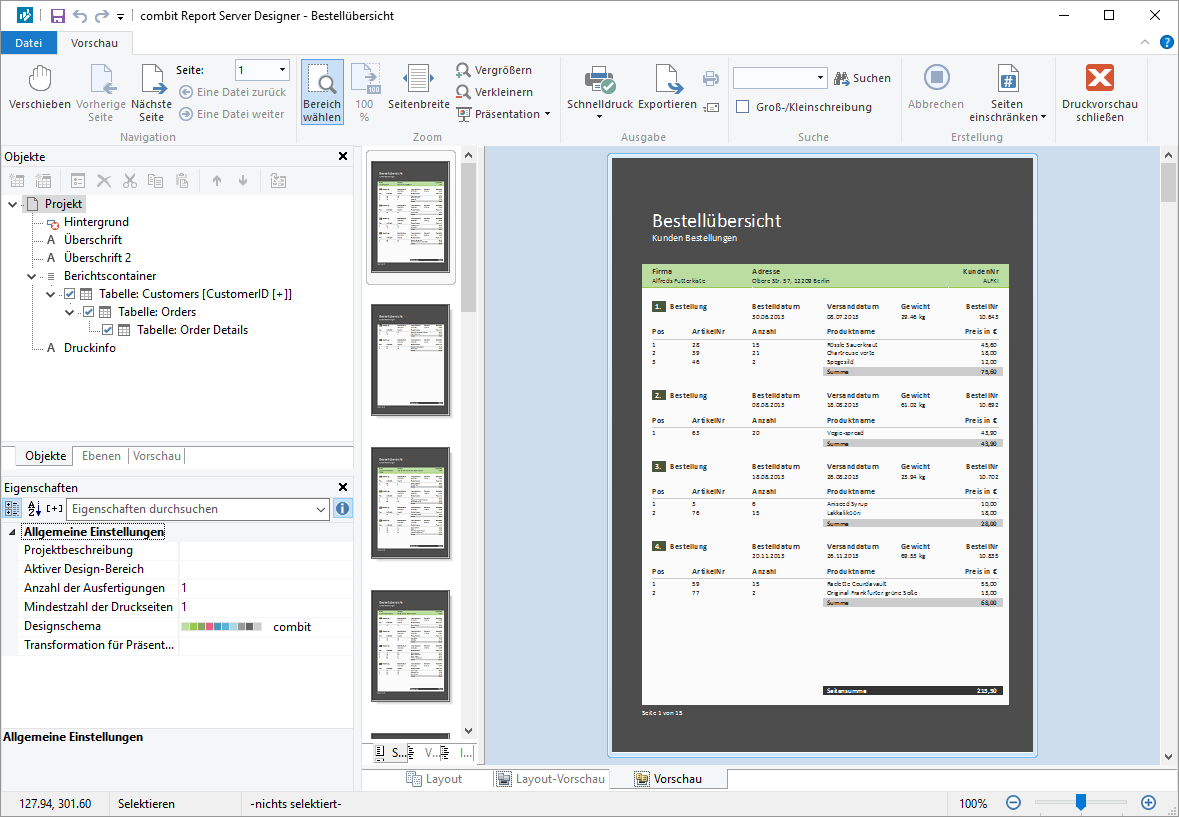Uncheck the Tabelle: Orders checkbox
This screenshot has width=1179, height=817.
tap(89, 312)
